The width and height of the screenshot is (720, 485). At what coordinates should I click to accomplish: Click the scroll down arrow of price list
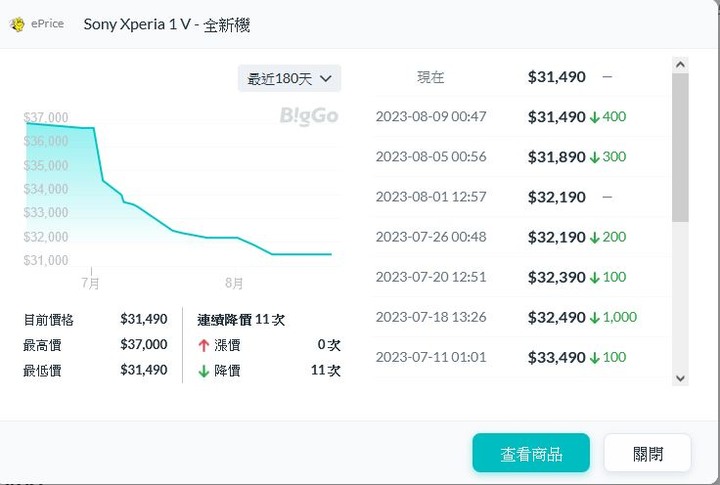coord(681,378)
